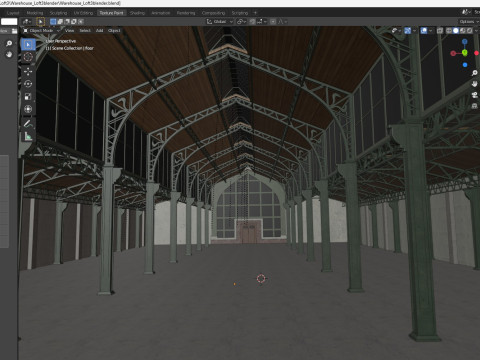Set selection mode to Invert
The height and width of the screenshot is (360, 480).
click(x=74, y=22)
